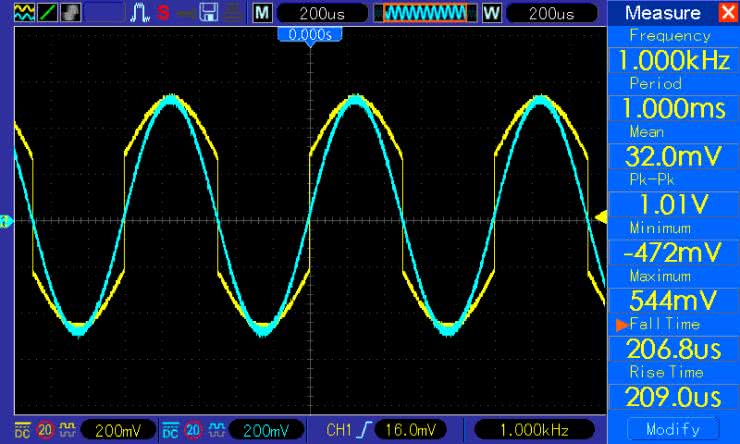
Task: Click the dual waveform display icon
Action: (21, 13)
